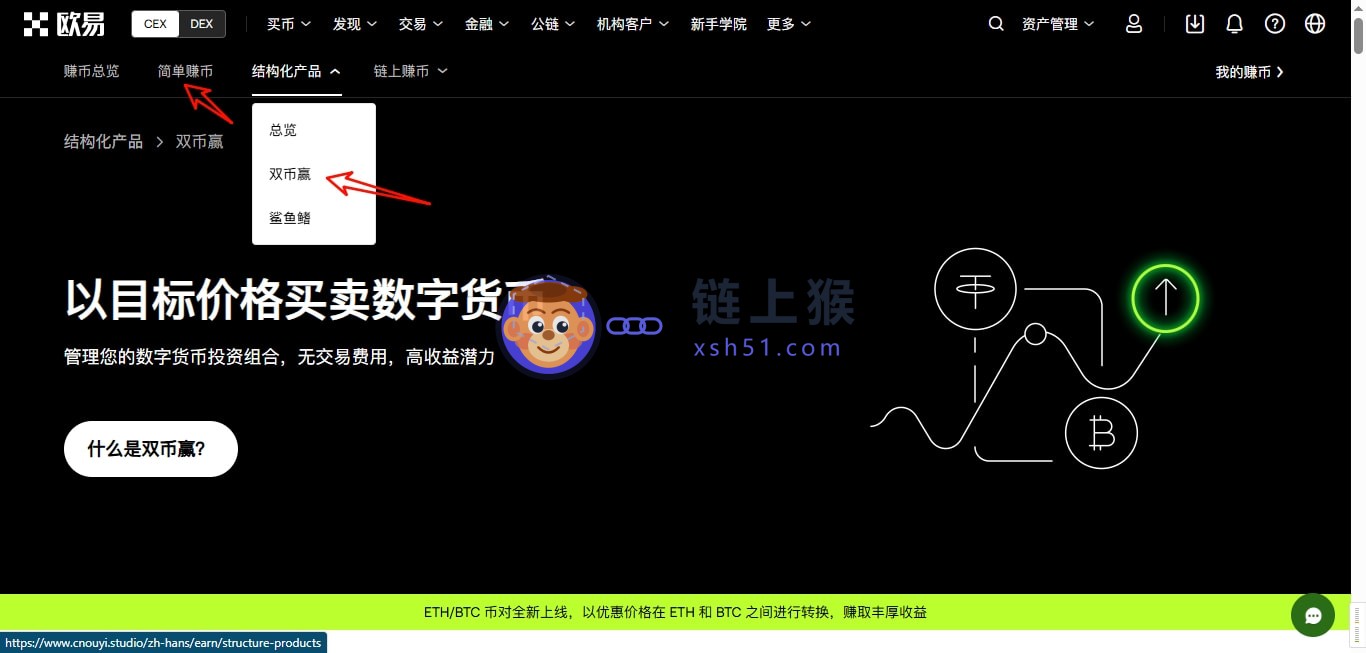Expand the 链上赚币 dropdown

coord(410,71)
